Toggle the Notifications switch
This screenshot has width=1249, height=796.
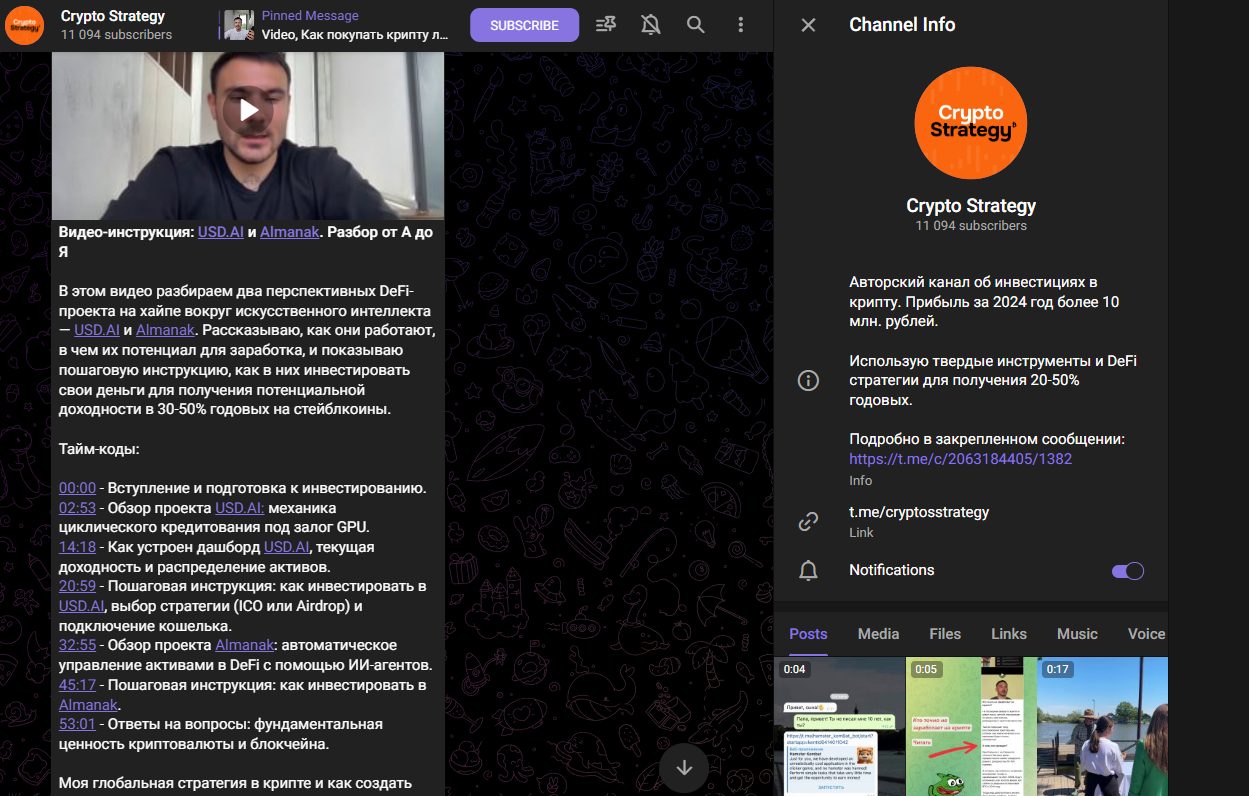click(x=1128, y=571)
